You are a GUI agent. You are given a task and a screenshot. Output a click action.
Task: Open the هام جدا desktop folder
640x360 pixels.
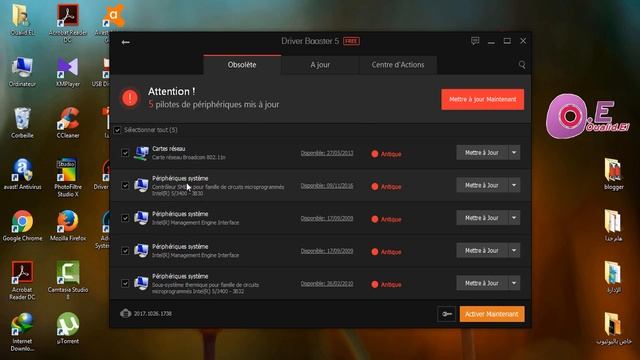tap(613, 226)
